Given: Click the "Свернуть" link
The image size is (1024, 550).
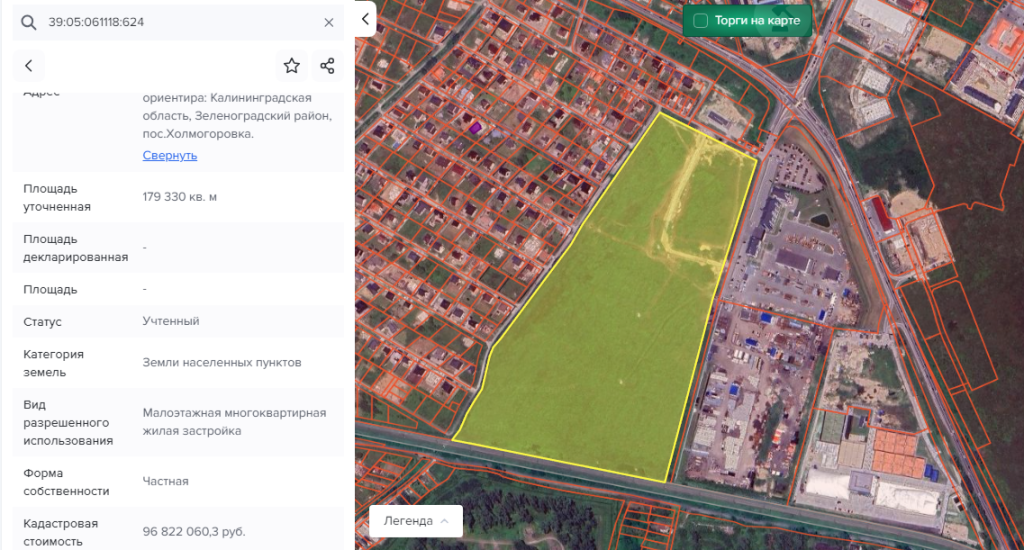Looking at the screenshot, I should pos(170,155).
